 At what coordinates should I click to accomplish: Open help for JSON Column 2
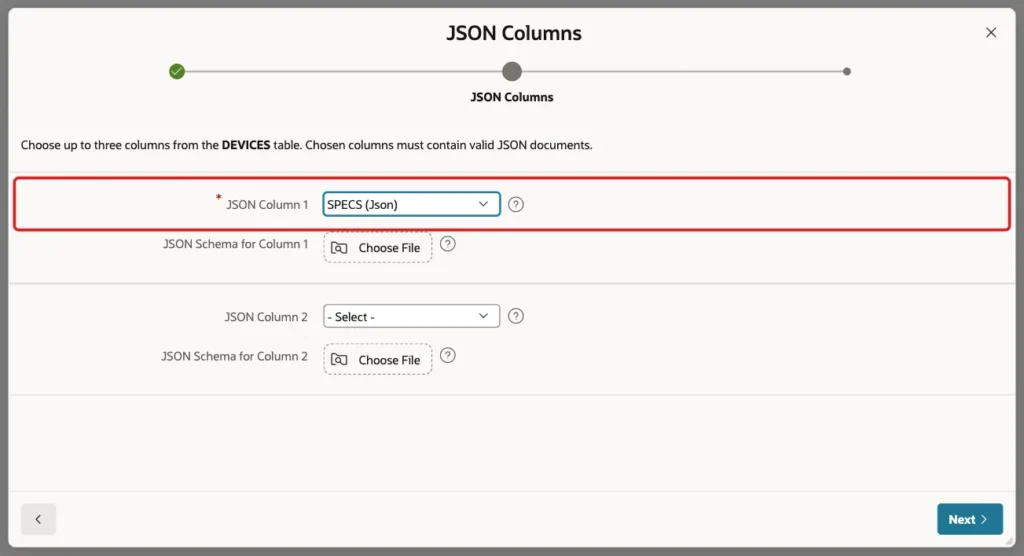(x=516, y=316)
